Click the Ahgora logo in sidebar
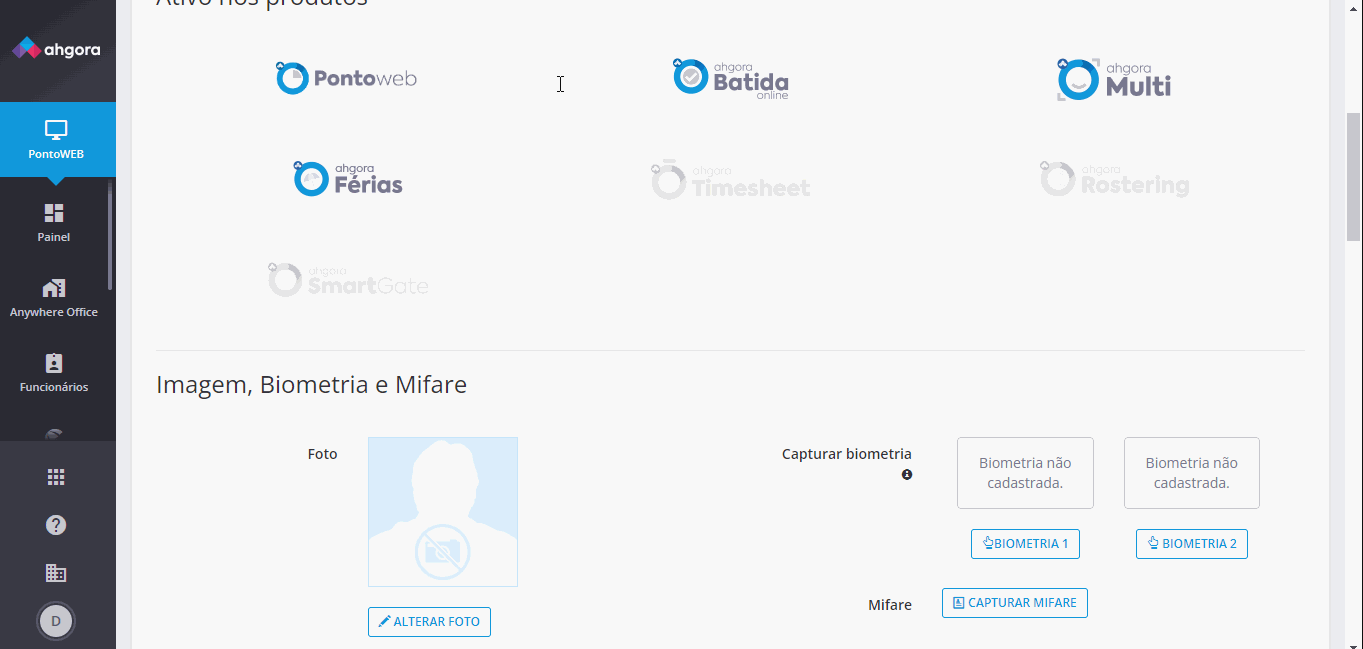This screenshot has height=649, width=1363. [56, 49]
